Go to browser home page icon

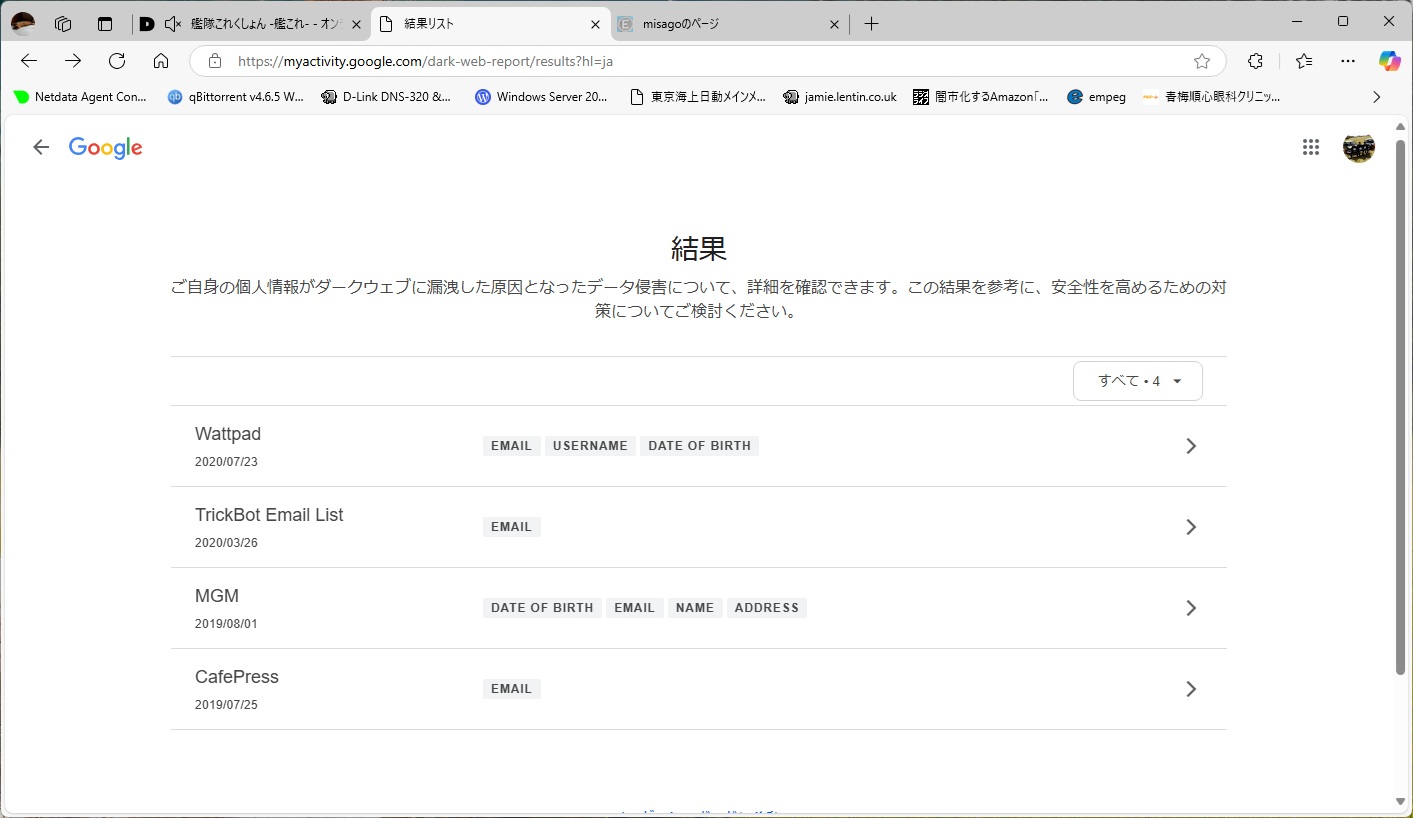161,61
